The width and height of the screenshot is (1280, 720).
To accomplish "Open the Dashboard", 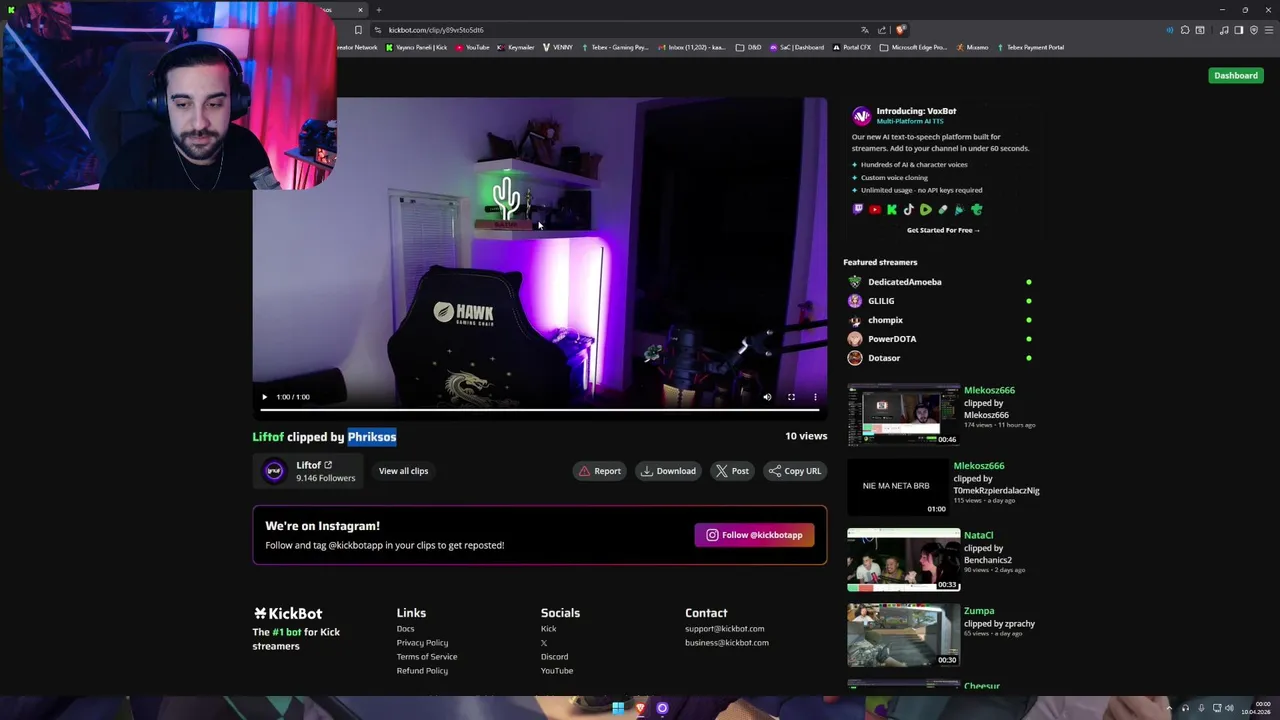I will click(1236, 75).
